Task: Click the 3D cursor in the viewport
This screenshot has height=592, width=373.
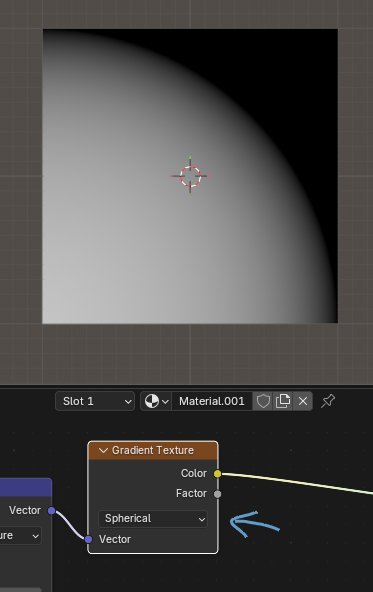Action: point(190,176)
